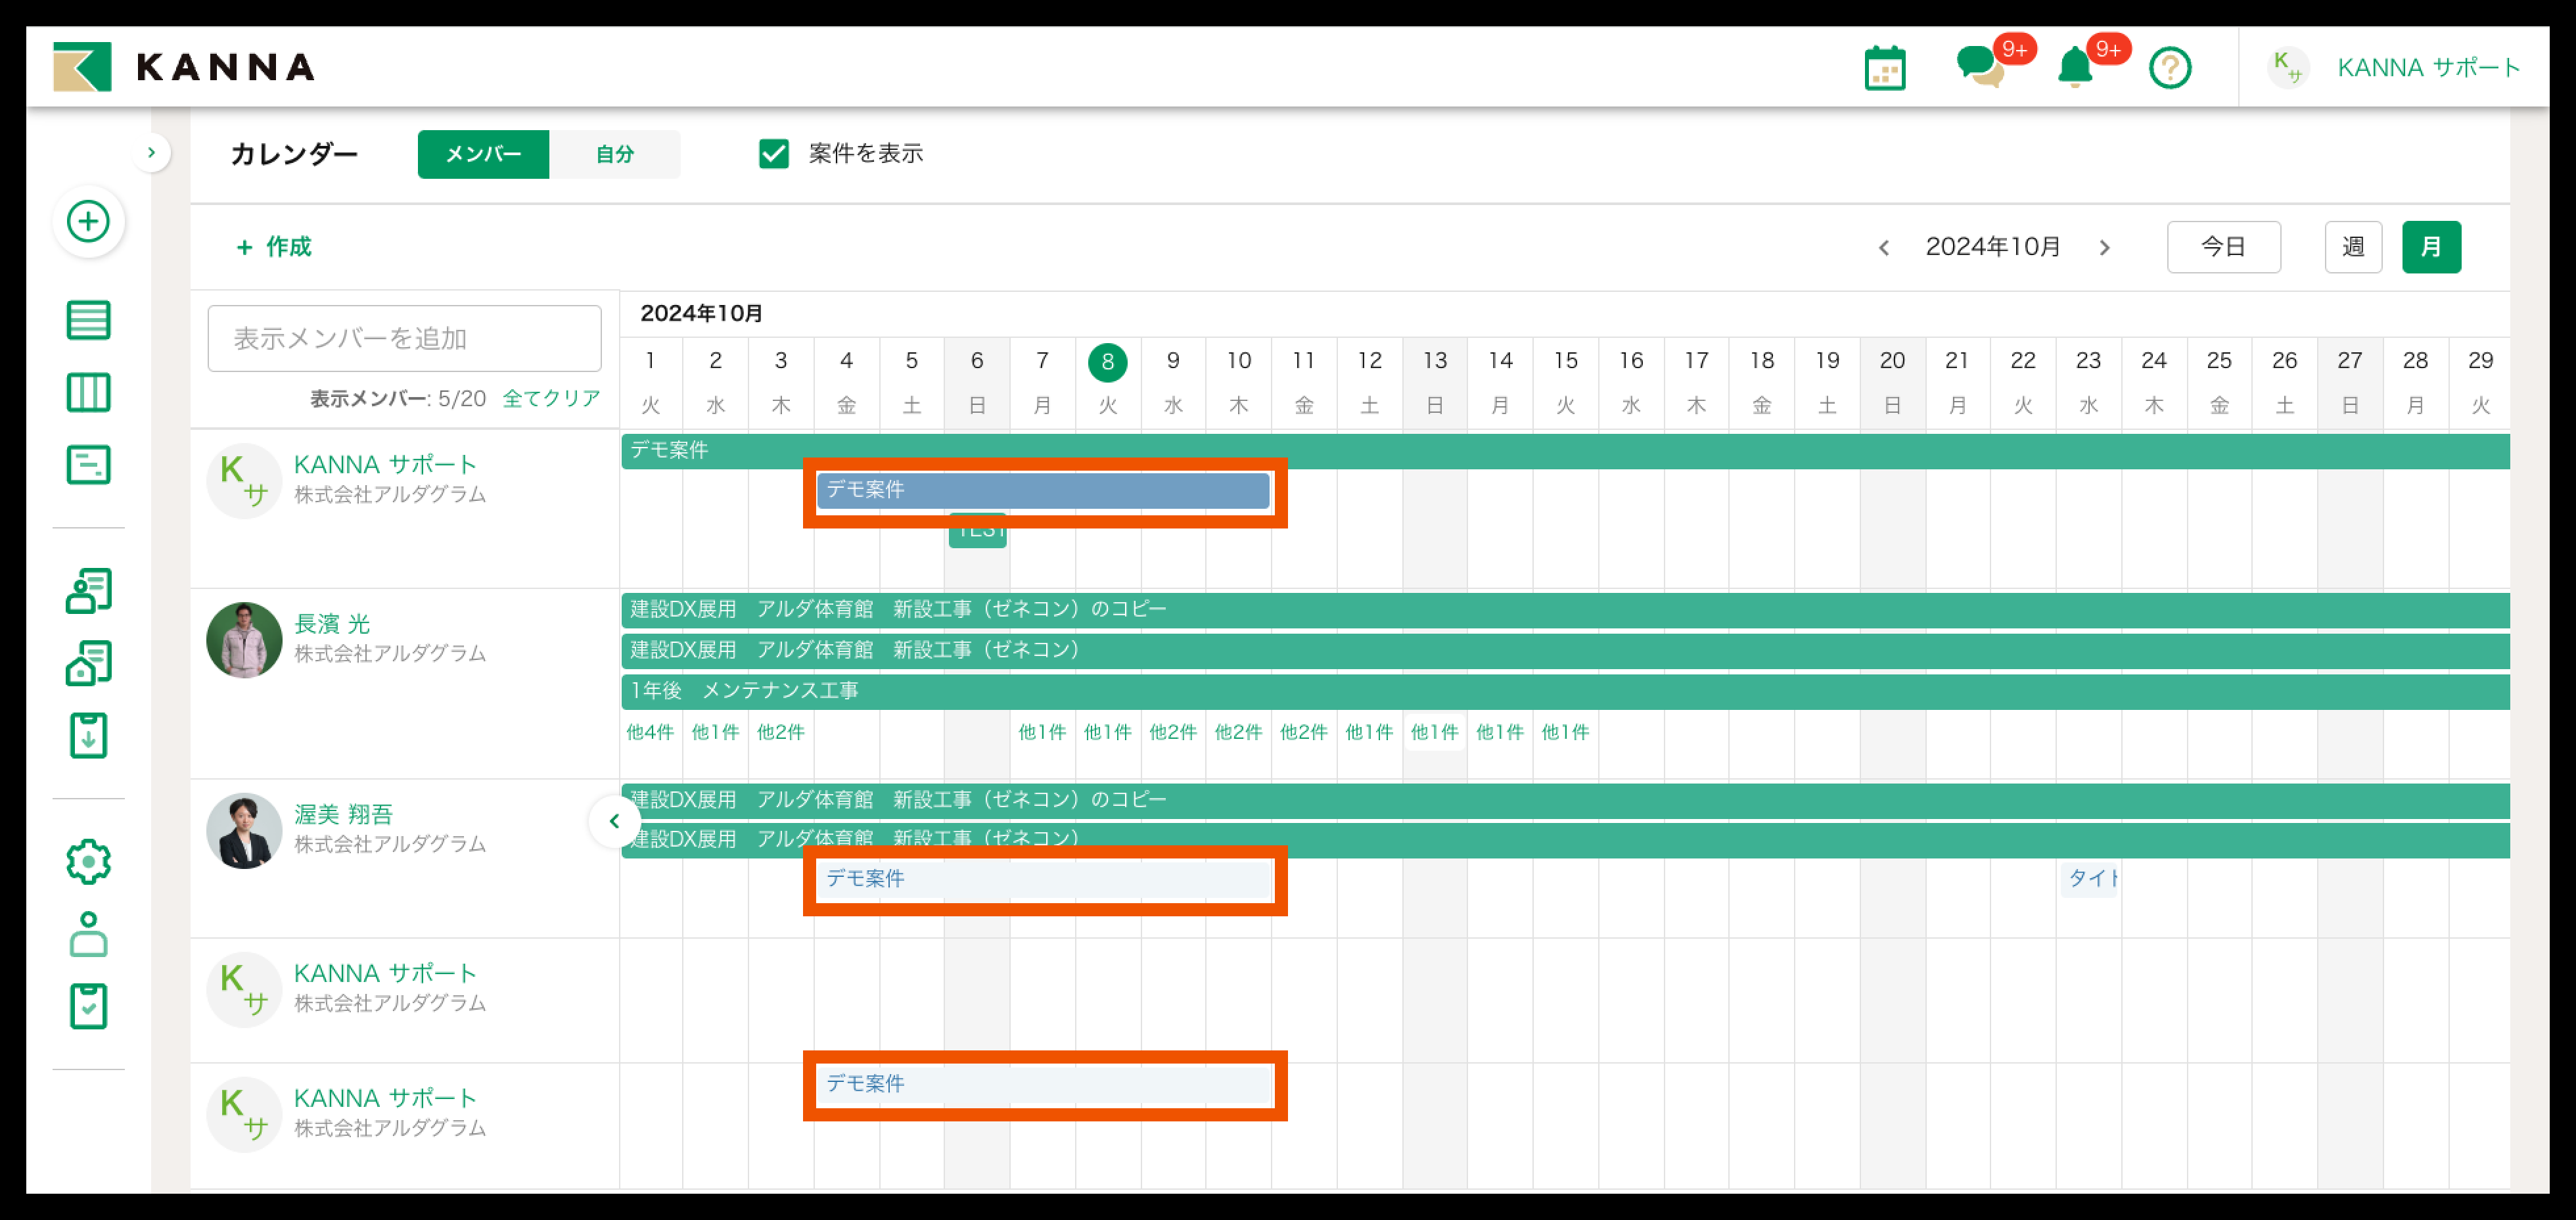This screenshot has width=2576, height=1220.
Task: Go to the previous month with the arrow
Action: 1884,248
